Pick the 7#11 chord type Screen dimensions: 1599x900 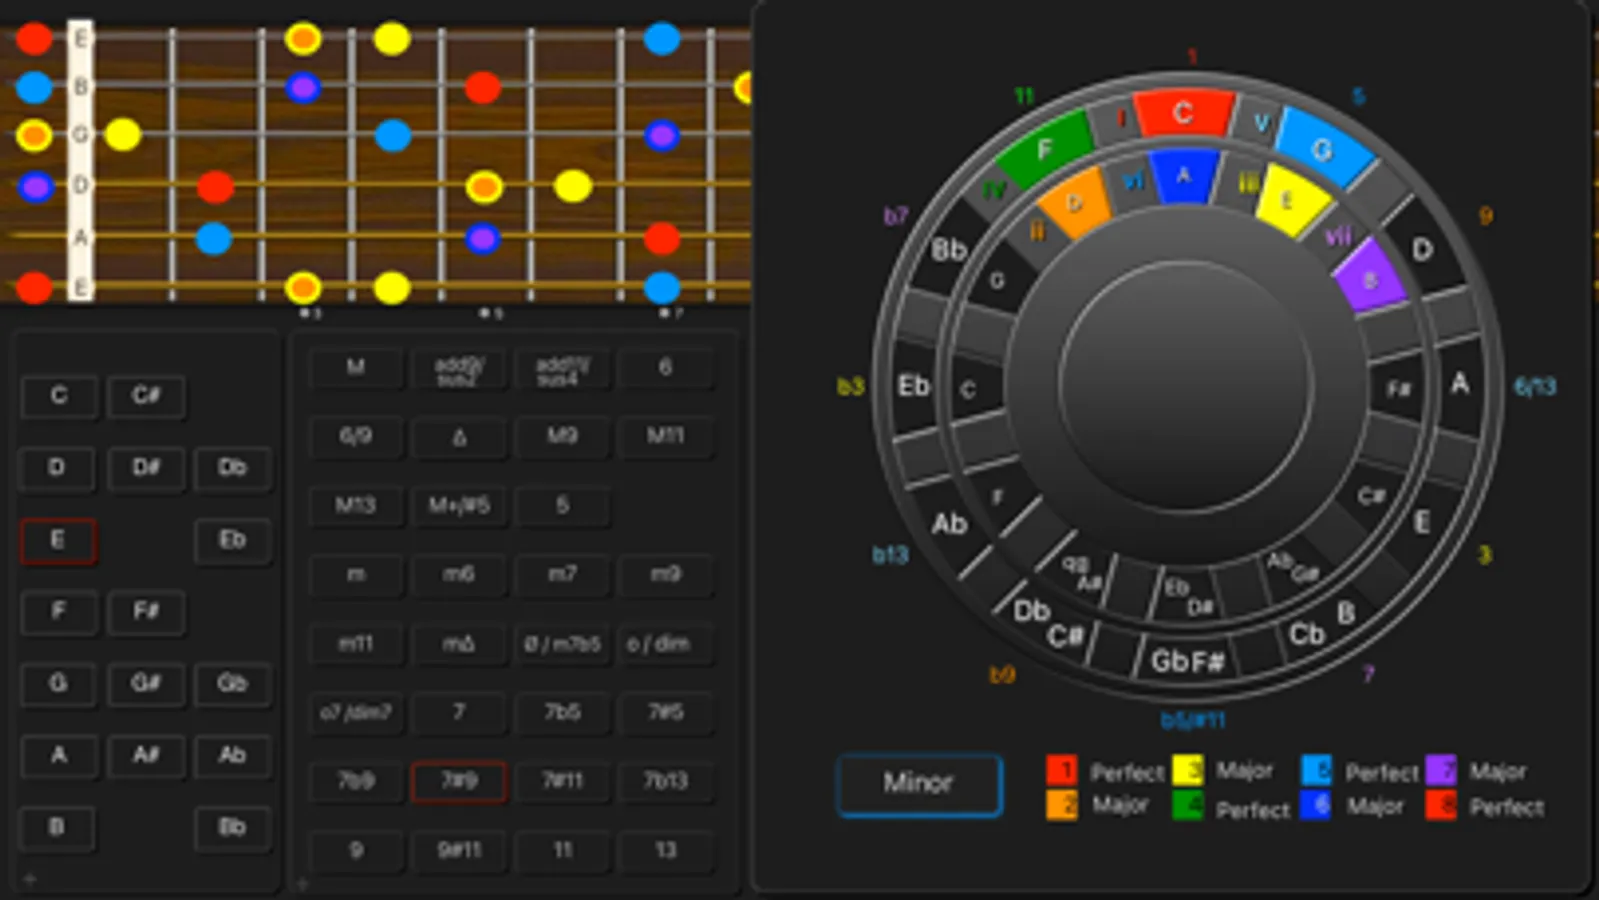click(x=562, y=782)
